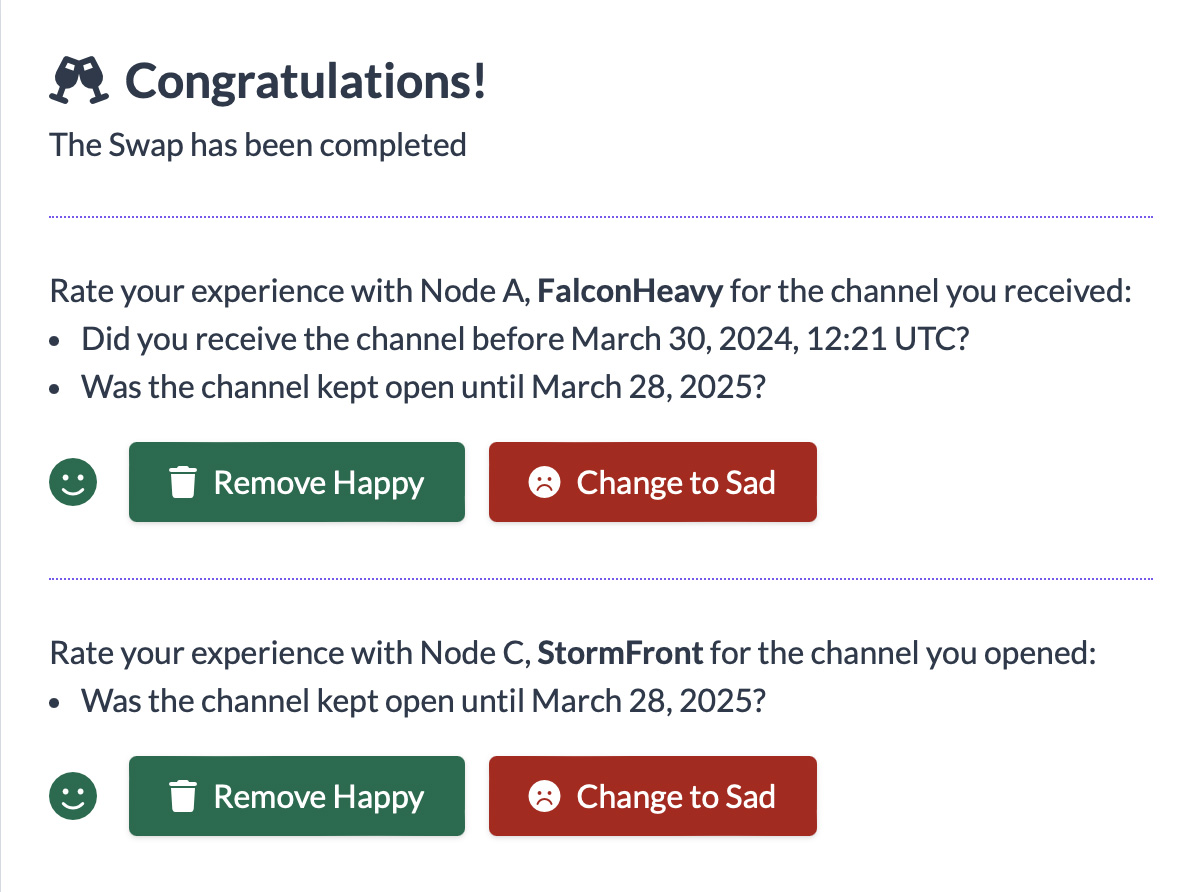Click the clinking glasses celebration icon
This screenshot has height=892, width=1200.
click(77, 81)
